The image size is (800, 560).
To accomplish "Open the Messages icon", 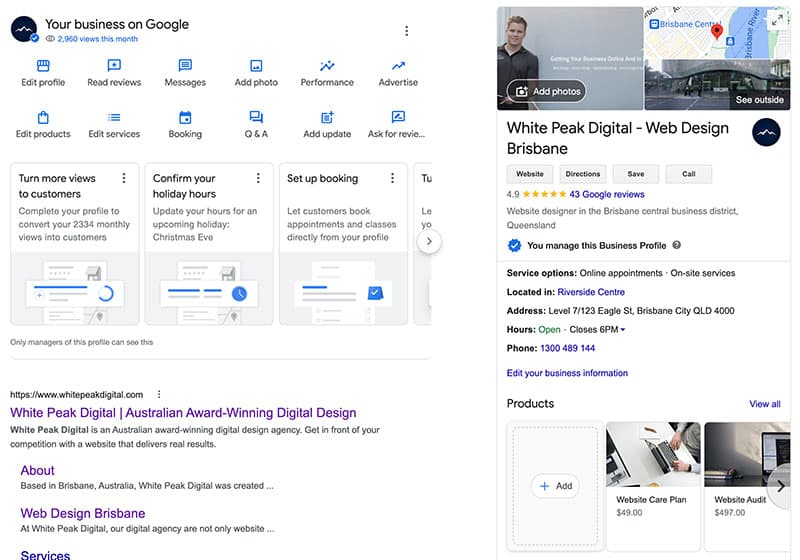I will [x=185, y=65].
